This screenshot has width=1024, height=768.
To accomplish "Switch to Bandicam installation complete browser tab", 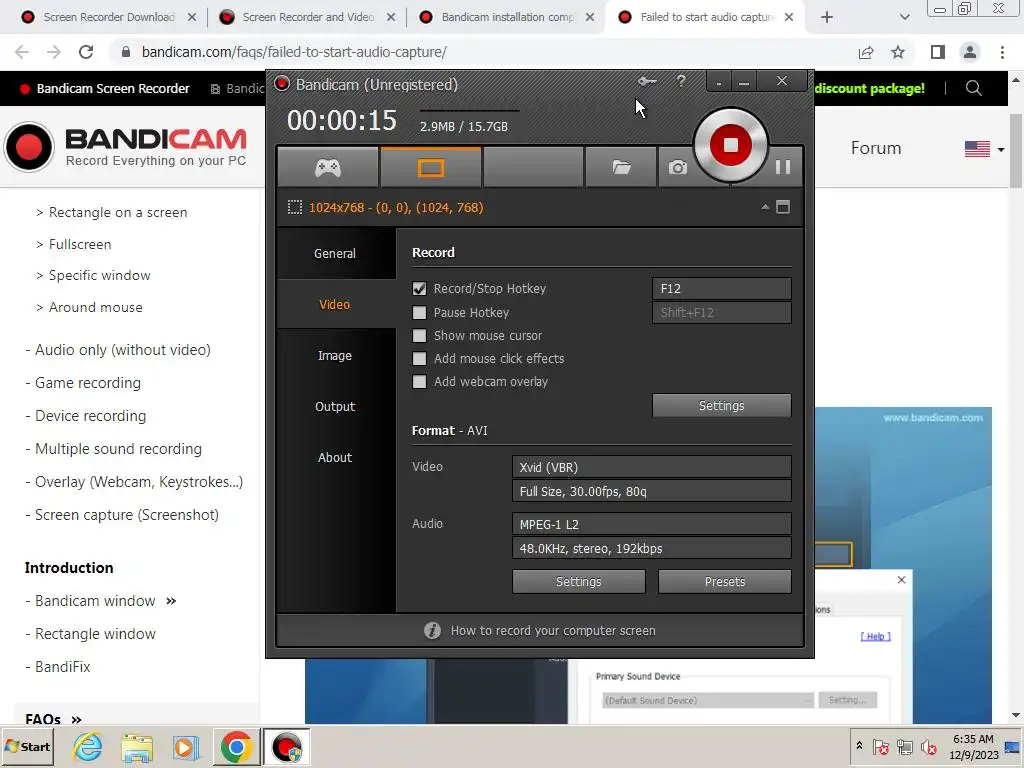I will [x=507, y=17].
